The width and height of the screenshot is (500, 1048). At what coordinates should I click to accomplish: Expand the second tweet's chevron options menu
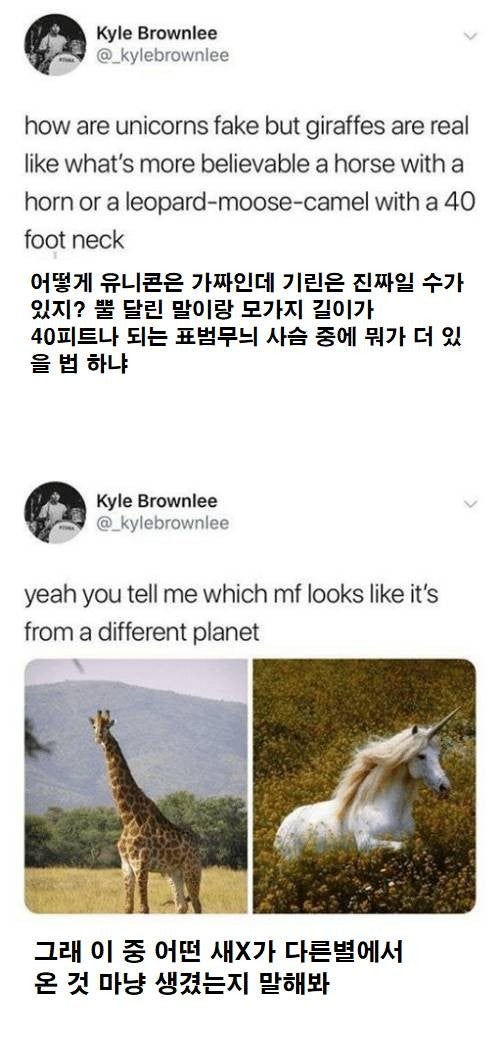(x=471, y=504)
